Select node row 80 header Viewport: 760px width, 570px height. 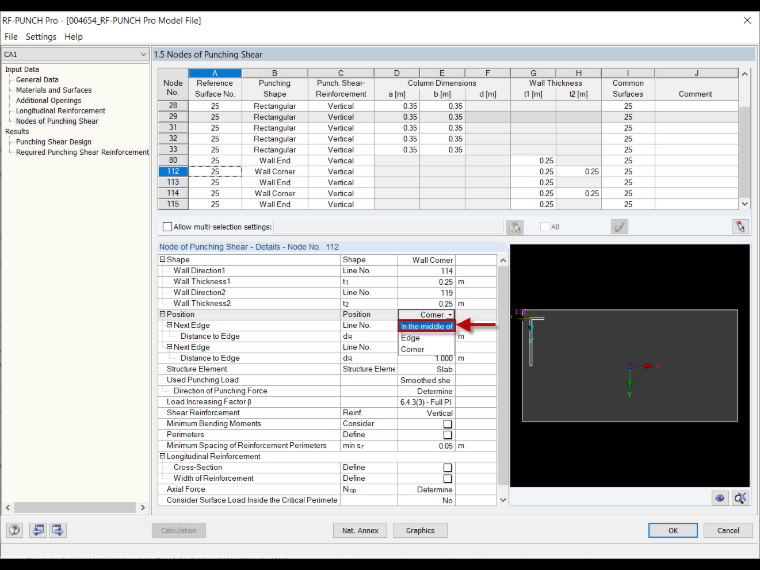(x=173, y=160)
